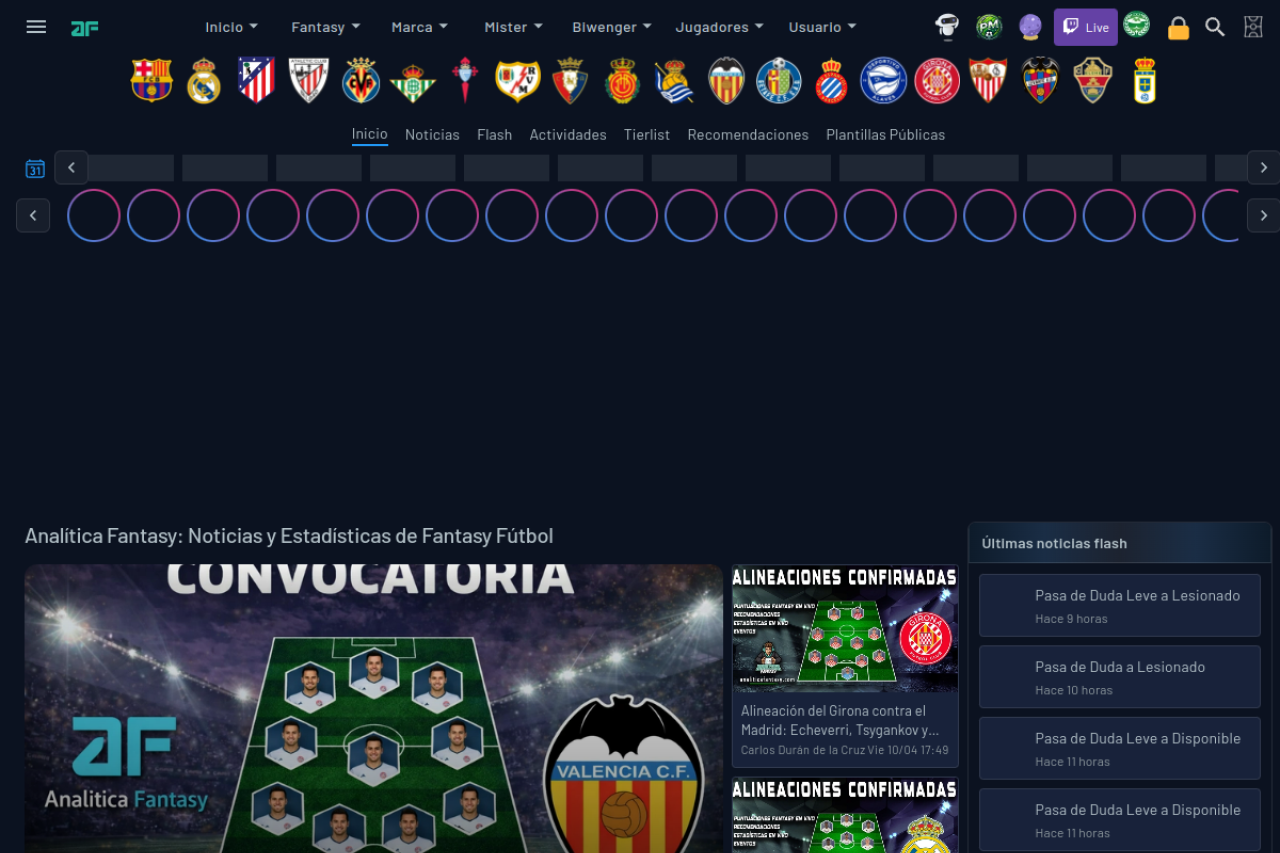Open the calendar date icon
1280x853 pixels.
(35, 168)
